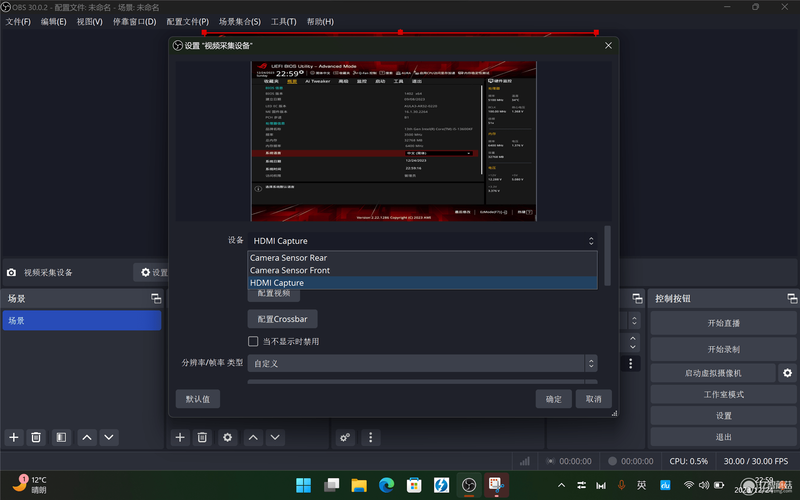800x500 pixels.
Task: Move the scene down with arrow icon
Action: point(109,437)
